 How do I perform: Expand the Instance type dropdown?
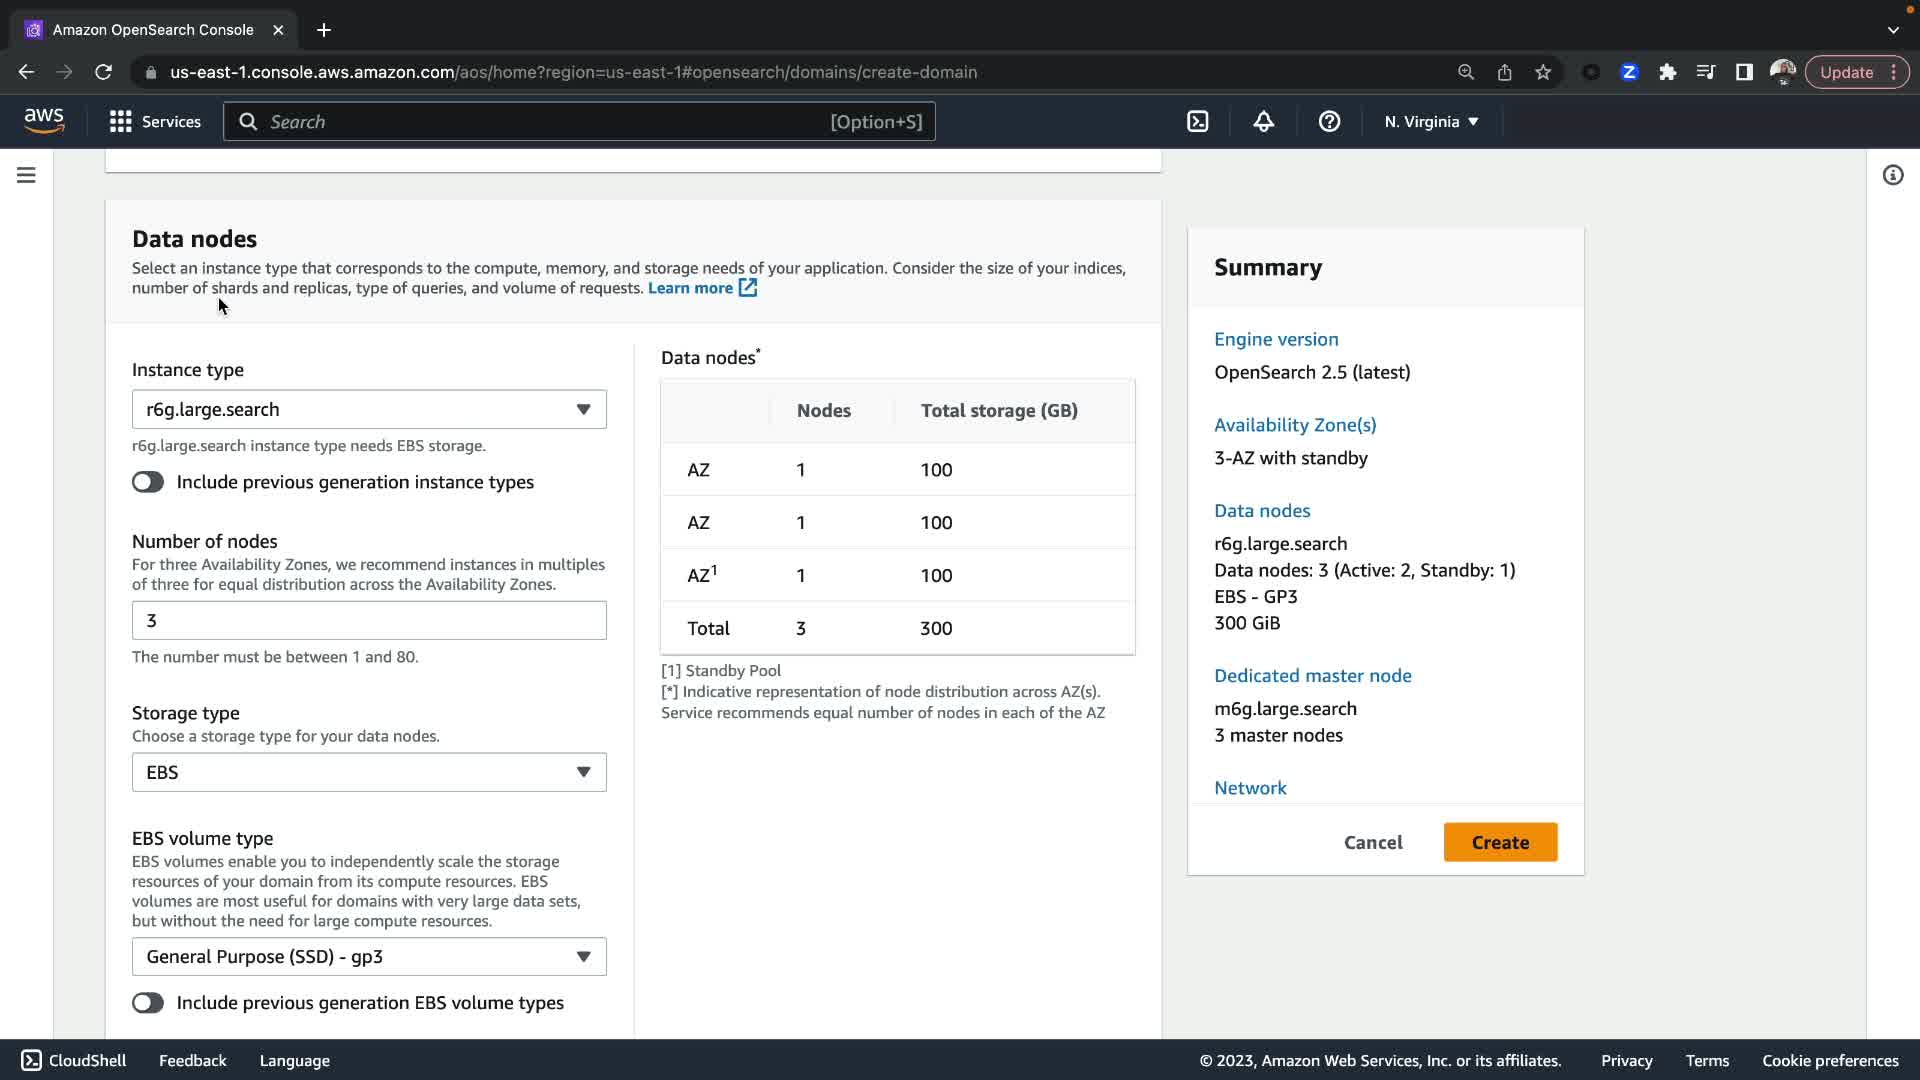(x=369, y=410)
